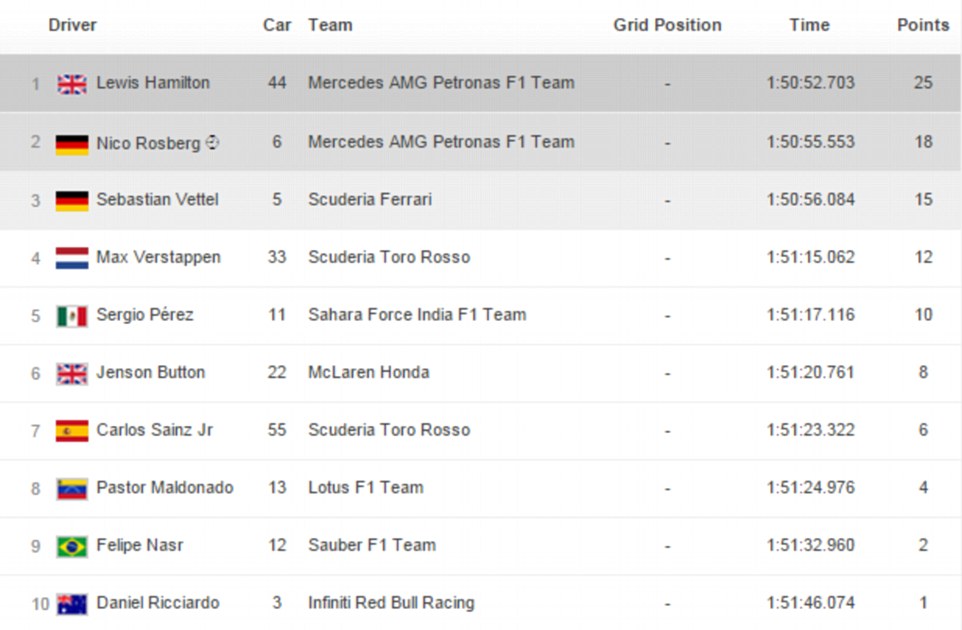Click the Team column header
Image resolution: width=962 pixels, height=630 pixels.
tap(330, 25)
